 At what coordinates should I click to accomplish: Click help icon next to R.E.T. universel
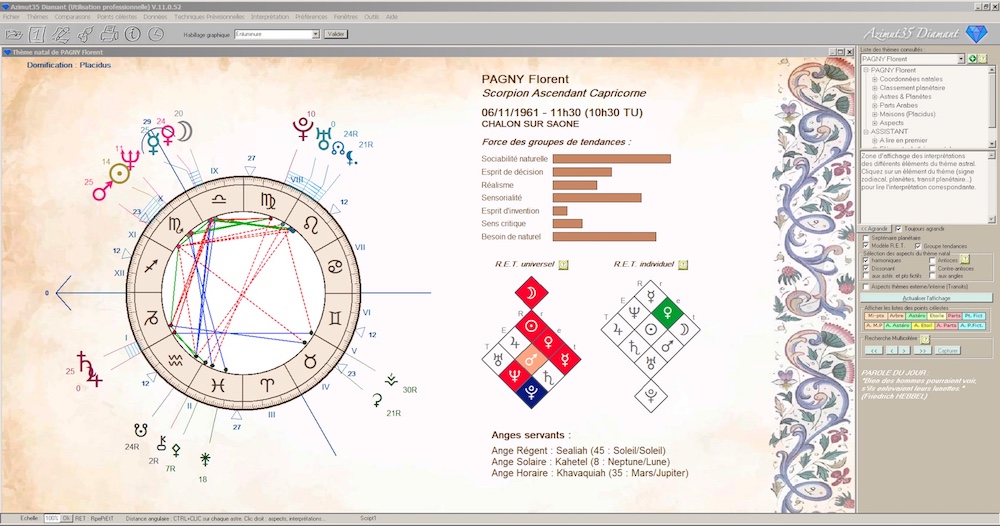[x=563, y=265]
